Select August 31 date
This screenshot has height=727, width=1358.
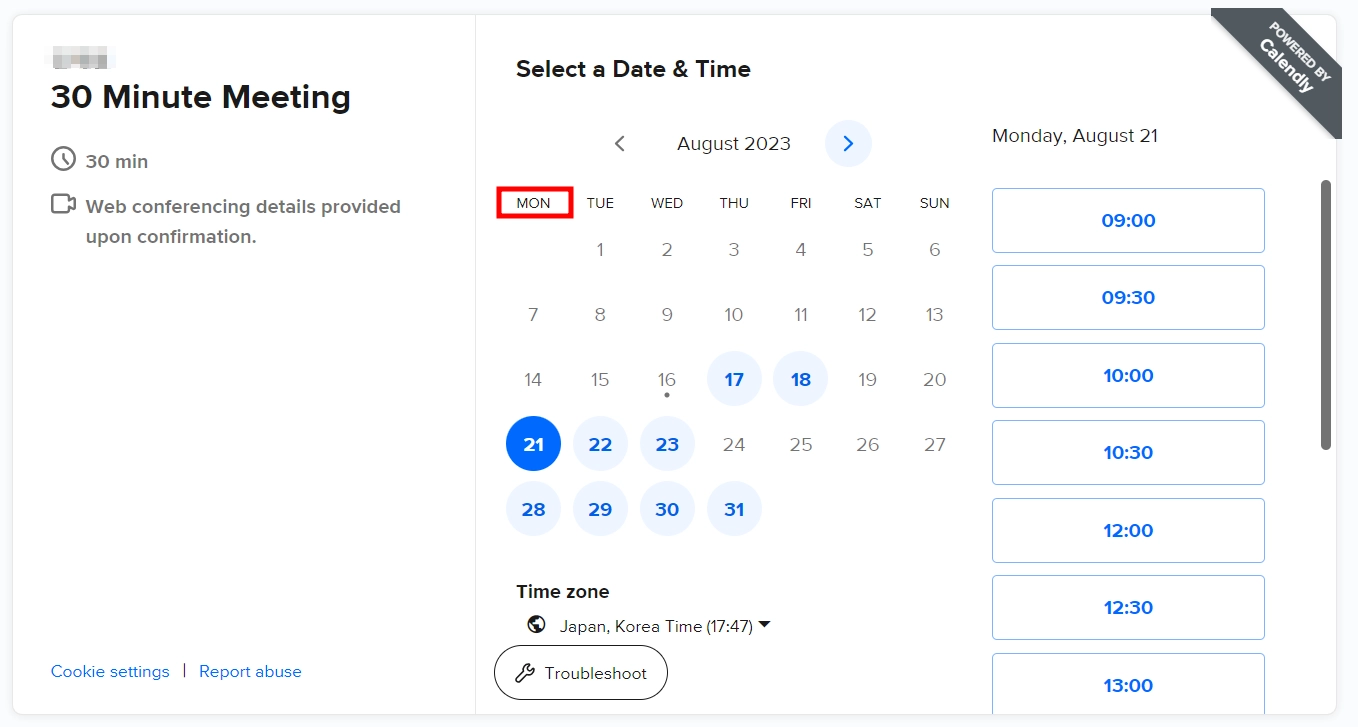tap(734, 509)
